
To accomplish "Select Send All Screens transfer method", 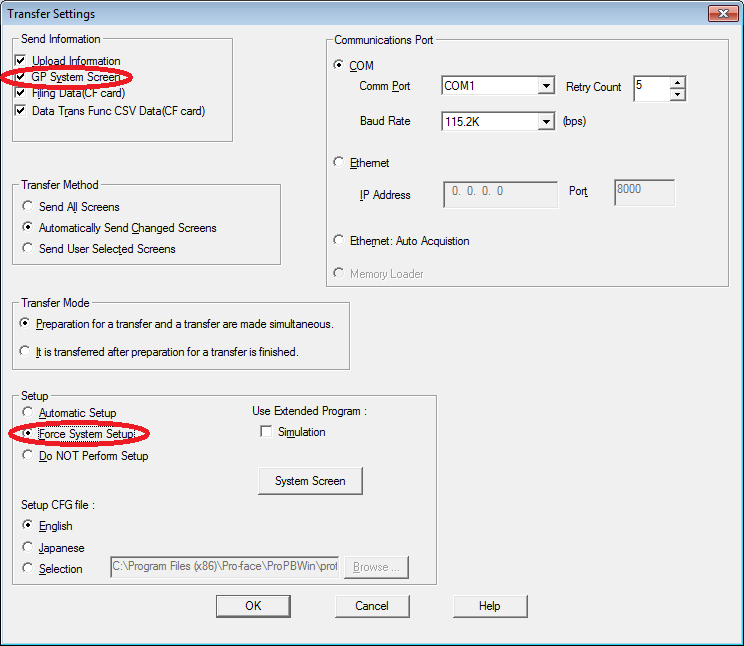I will [x=28, y=207].
